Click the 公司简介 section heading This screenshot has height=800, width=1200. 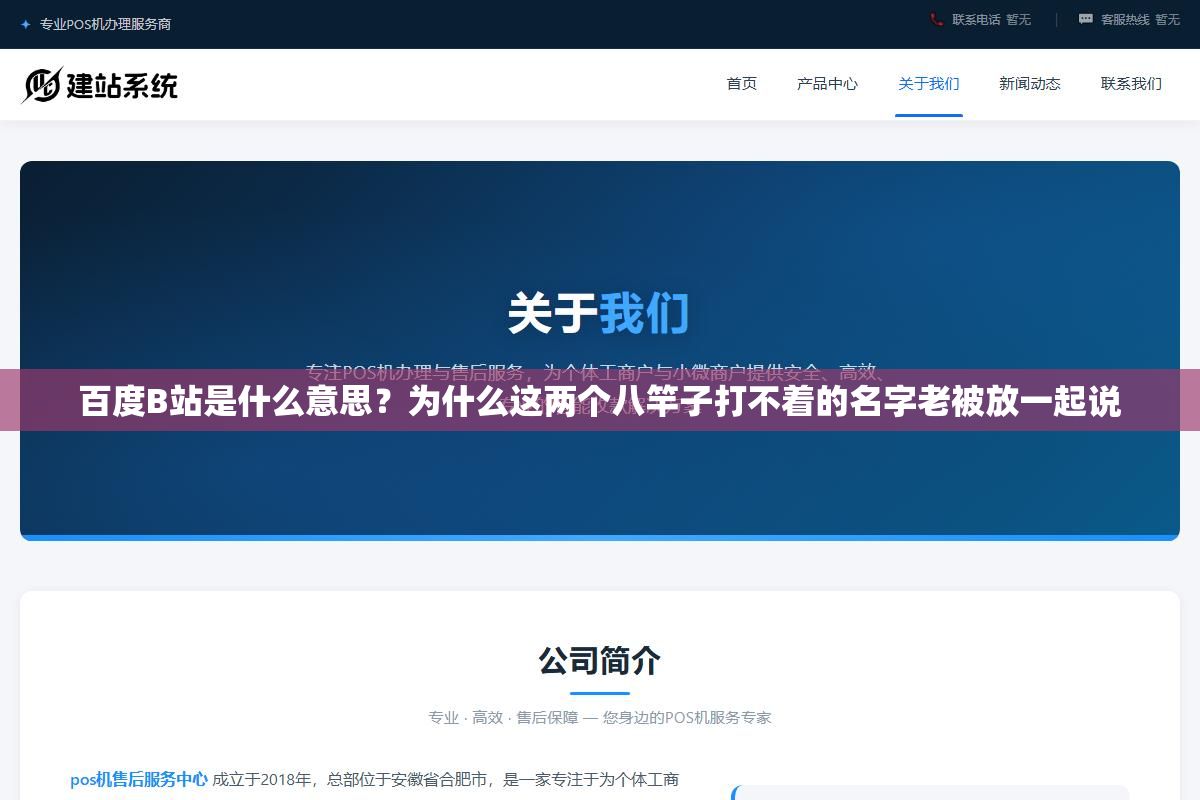click(600, 660)
